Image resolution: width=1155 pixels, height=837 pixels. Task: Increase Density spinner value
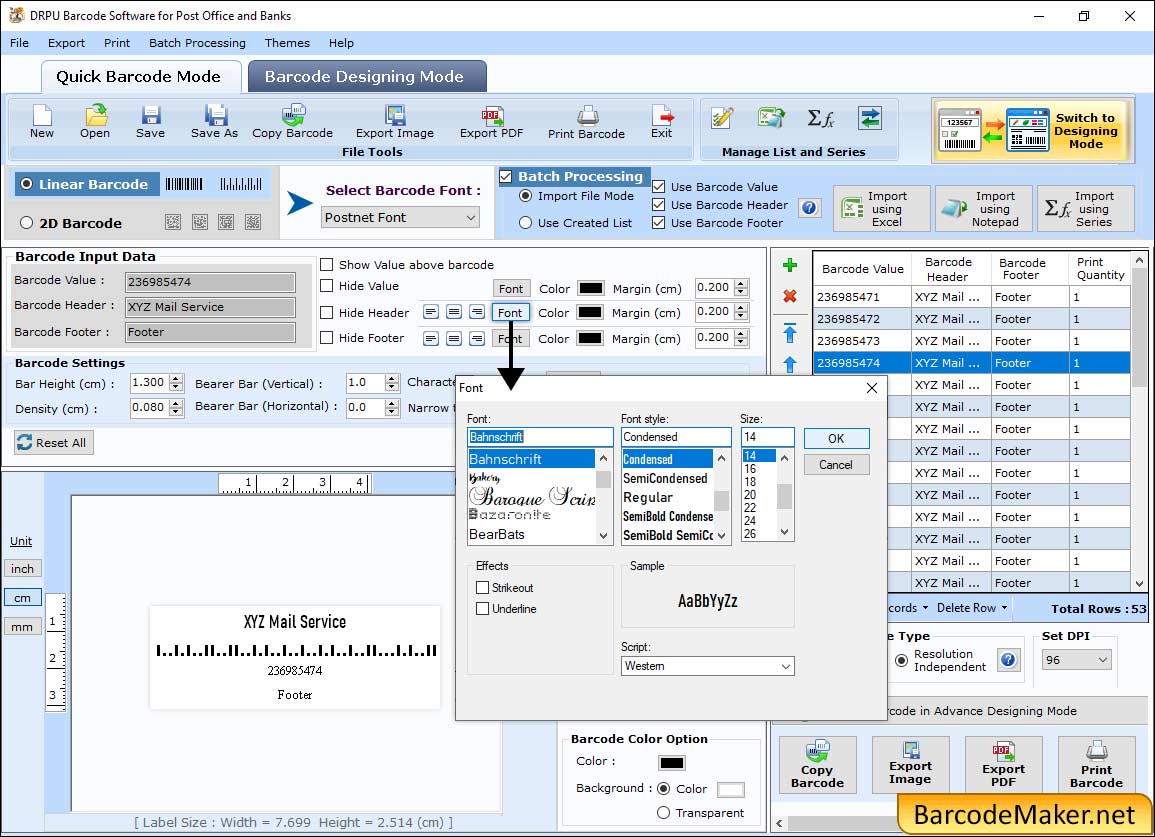tap(175, 404)
